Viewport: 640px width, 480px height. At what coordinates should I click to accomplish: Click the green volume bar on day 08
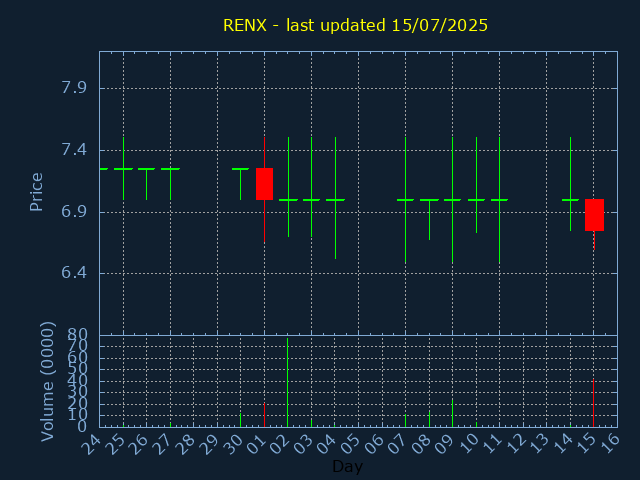coord(429,419)
